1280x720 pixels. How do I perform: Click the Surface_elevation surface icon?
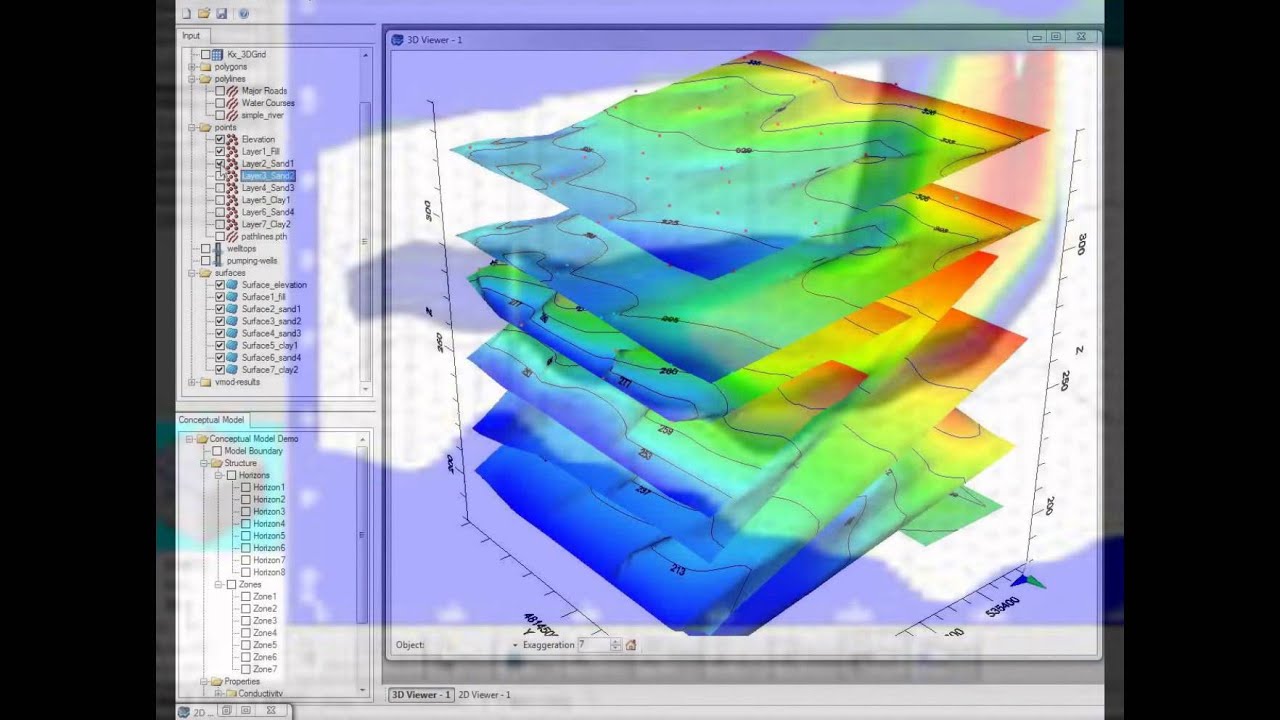click(x=232, y=285)
